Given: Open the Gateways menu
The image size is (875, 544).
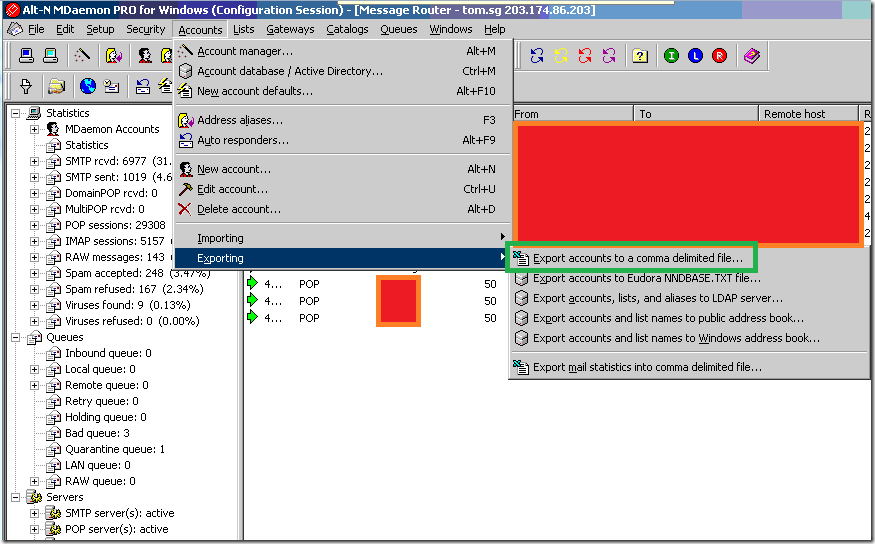Looking at the screenshot, I should pos(290,29).
